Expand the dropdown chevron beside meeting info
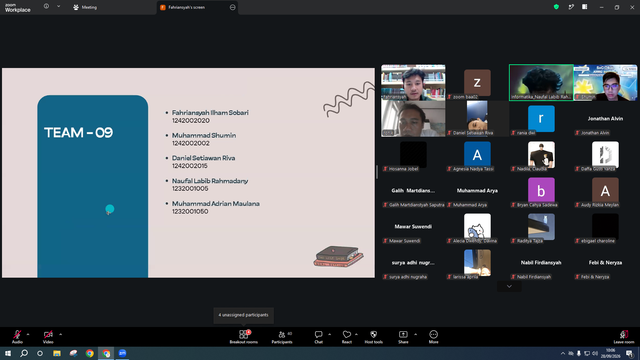 (x=58, y=7)
